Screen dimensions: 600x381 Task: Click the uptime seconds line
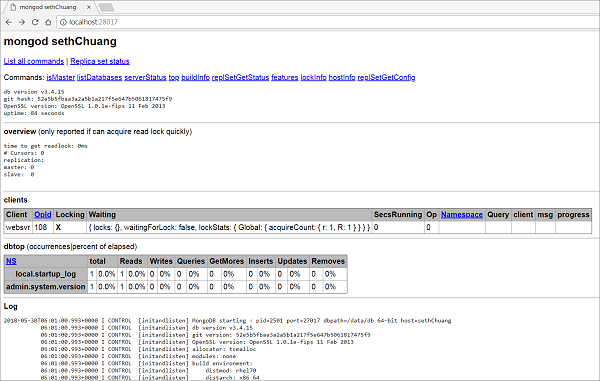34,113
